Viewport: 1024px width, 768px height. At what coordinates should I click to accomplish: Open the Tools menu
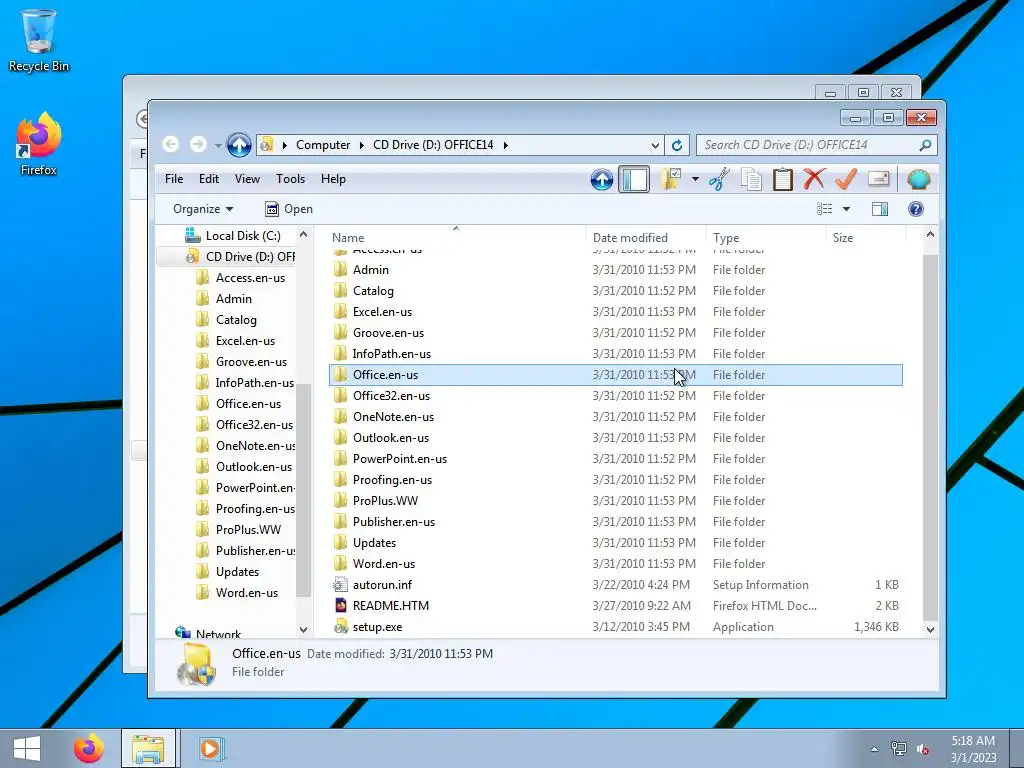(x=291, y=179)
